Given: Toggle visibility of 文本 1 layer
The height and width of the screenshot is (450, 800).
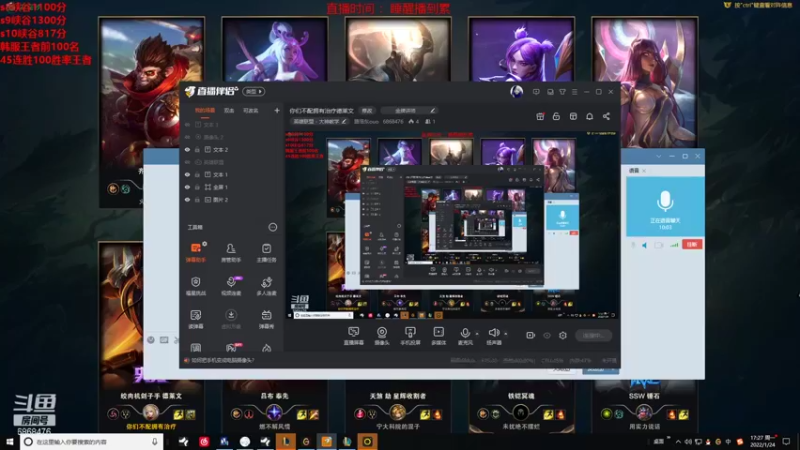Looking at the screenshot, I should point(187,174).
